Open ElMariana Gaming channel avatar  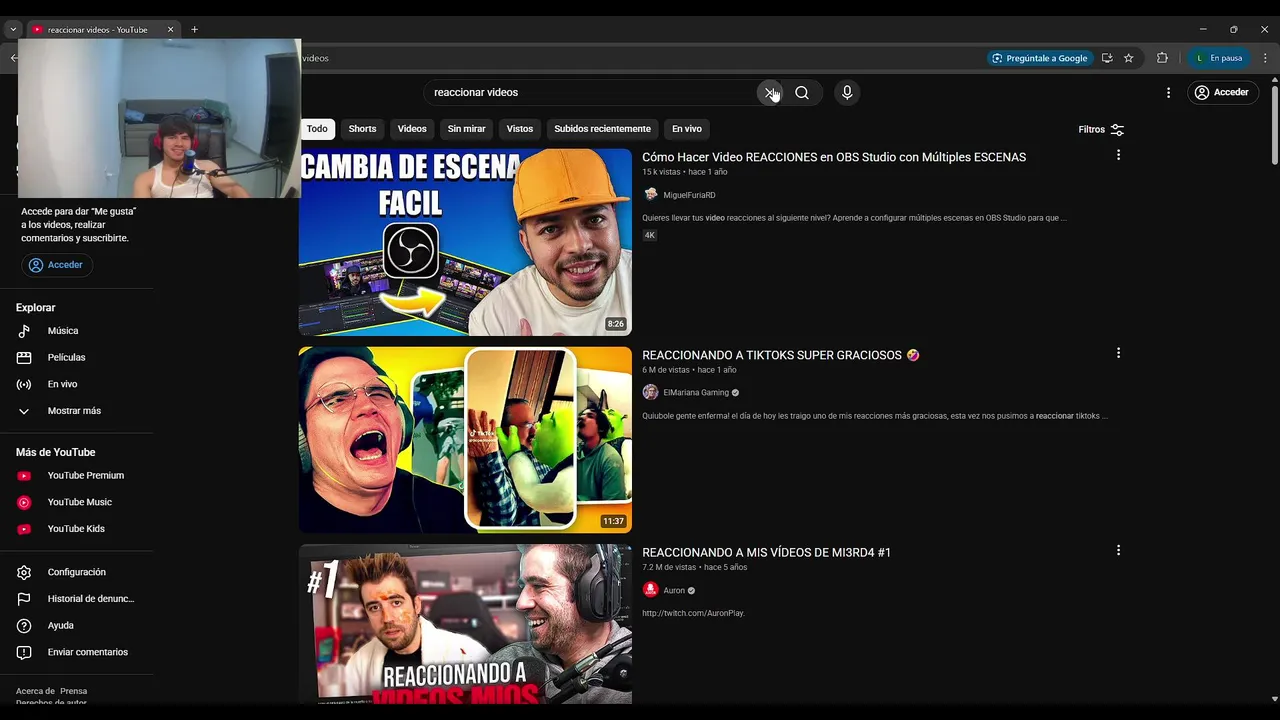tap(650, 392)
